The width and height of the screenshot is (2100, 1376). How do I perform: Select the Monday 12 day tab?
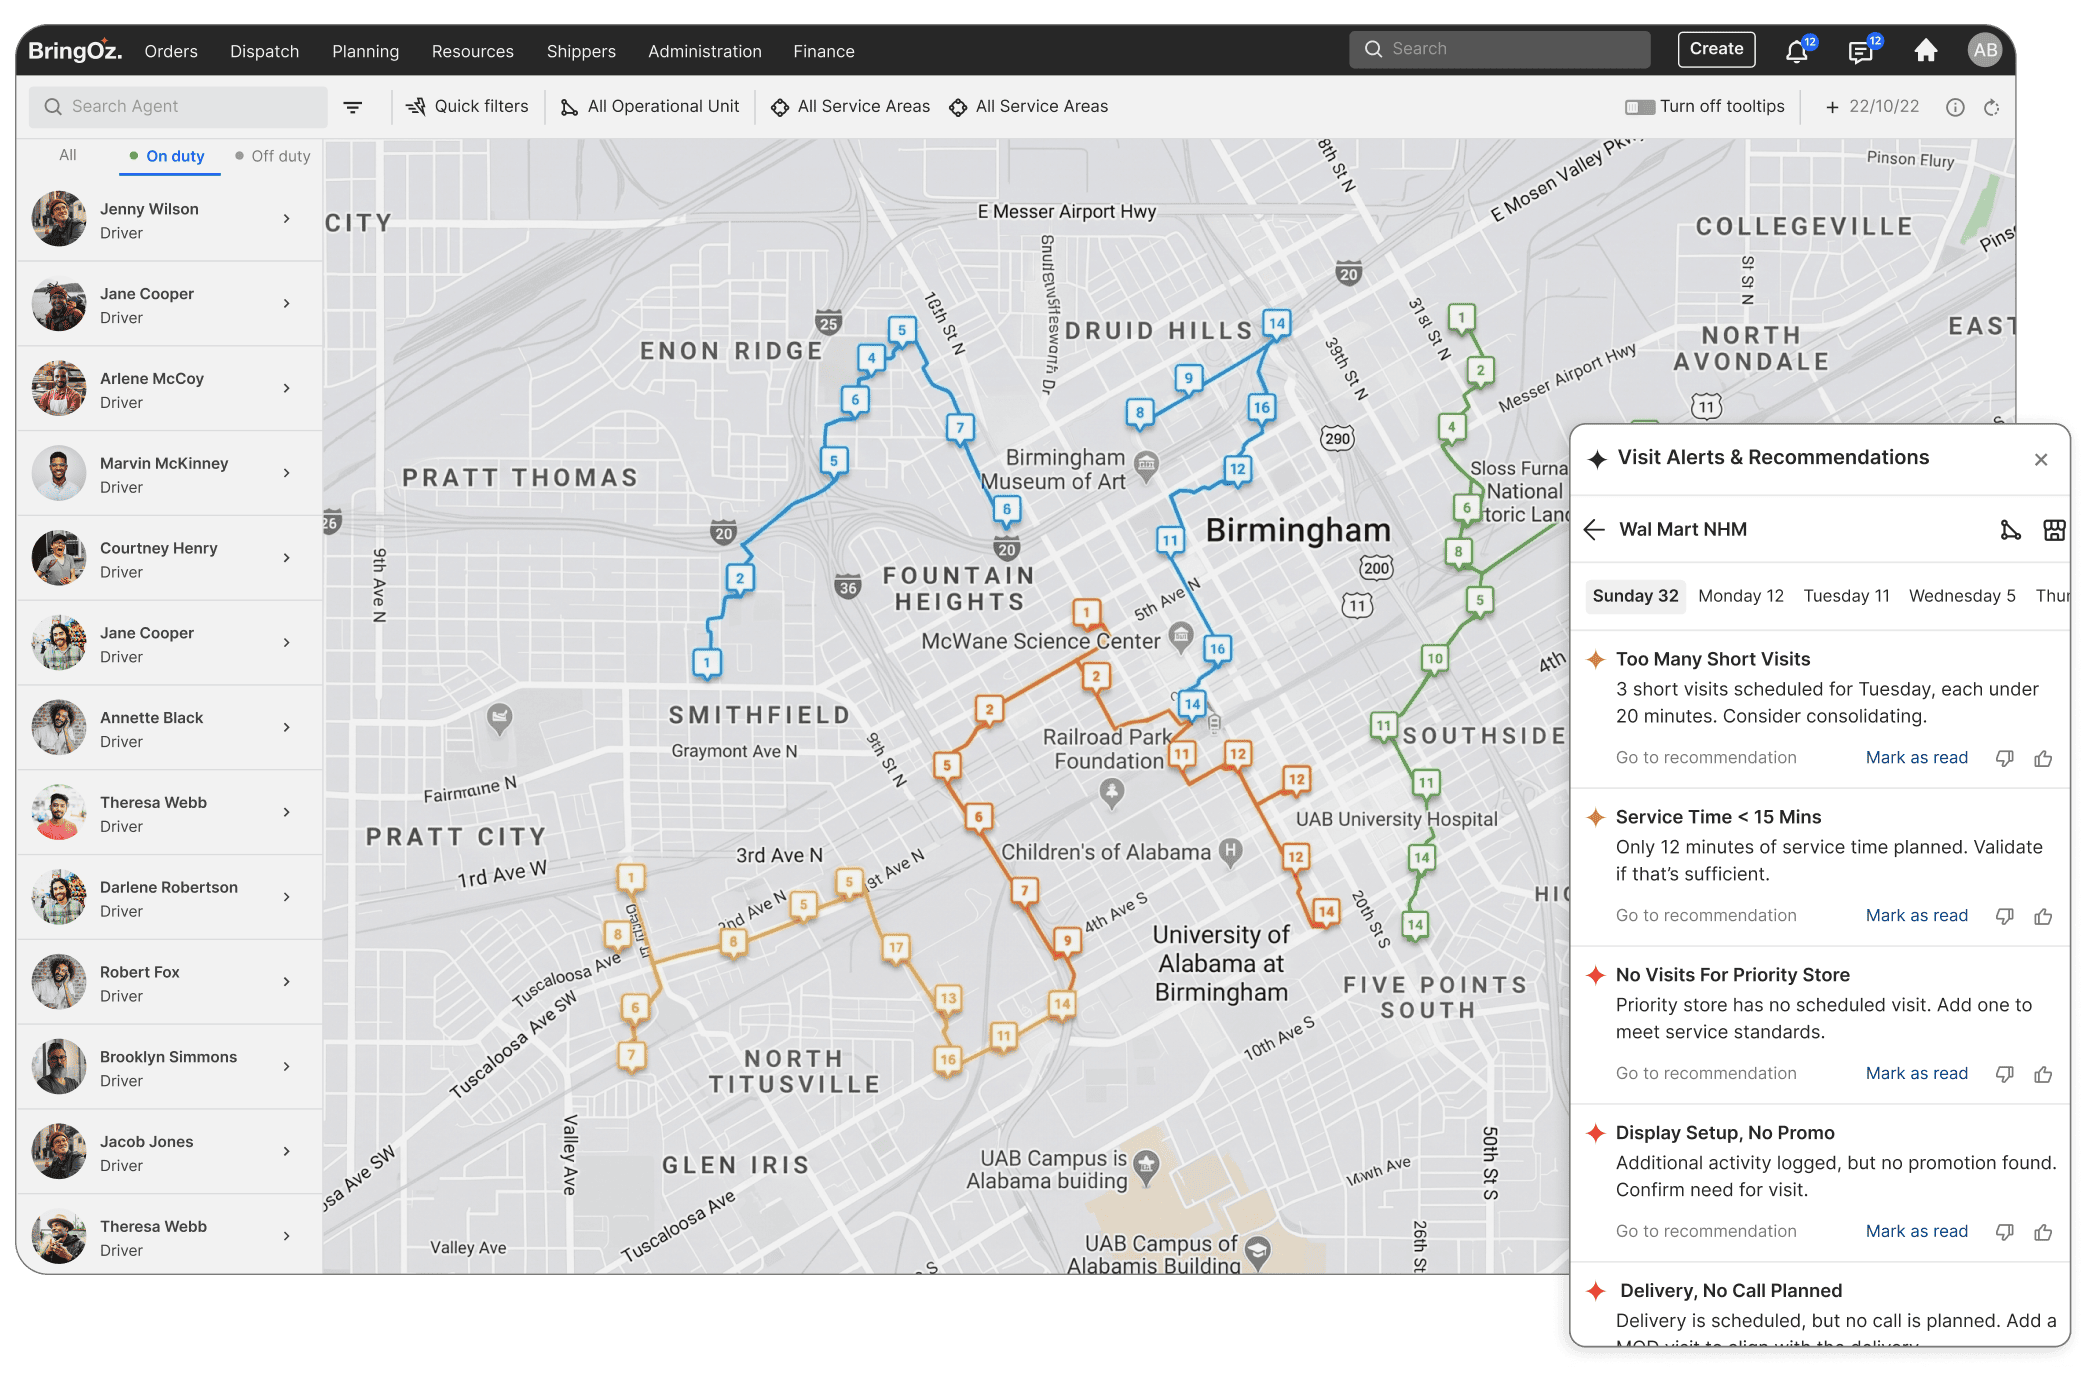(x=1741, y=596)
